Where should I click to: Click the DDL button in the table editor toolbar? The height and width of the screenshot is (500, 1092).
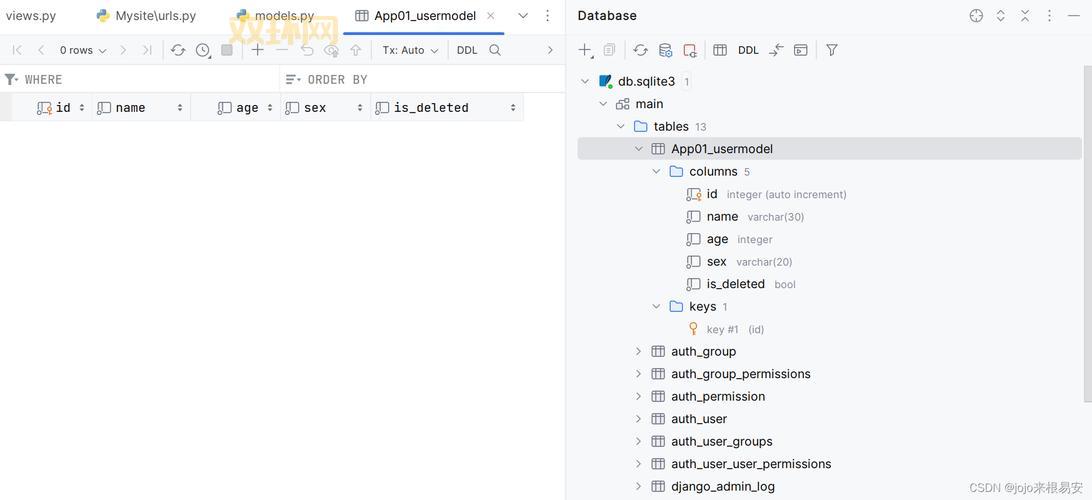467,50
